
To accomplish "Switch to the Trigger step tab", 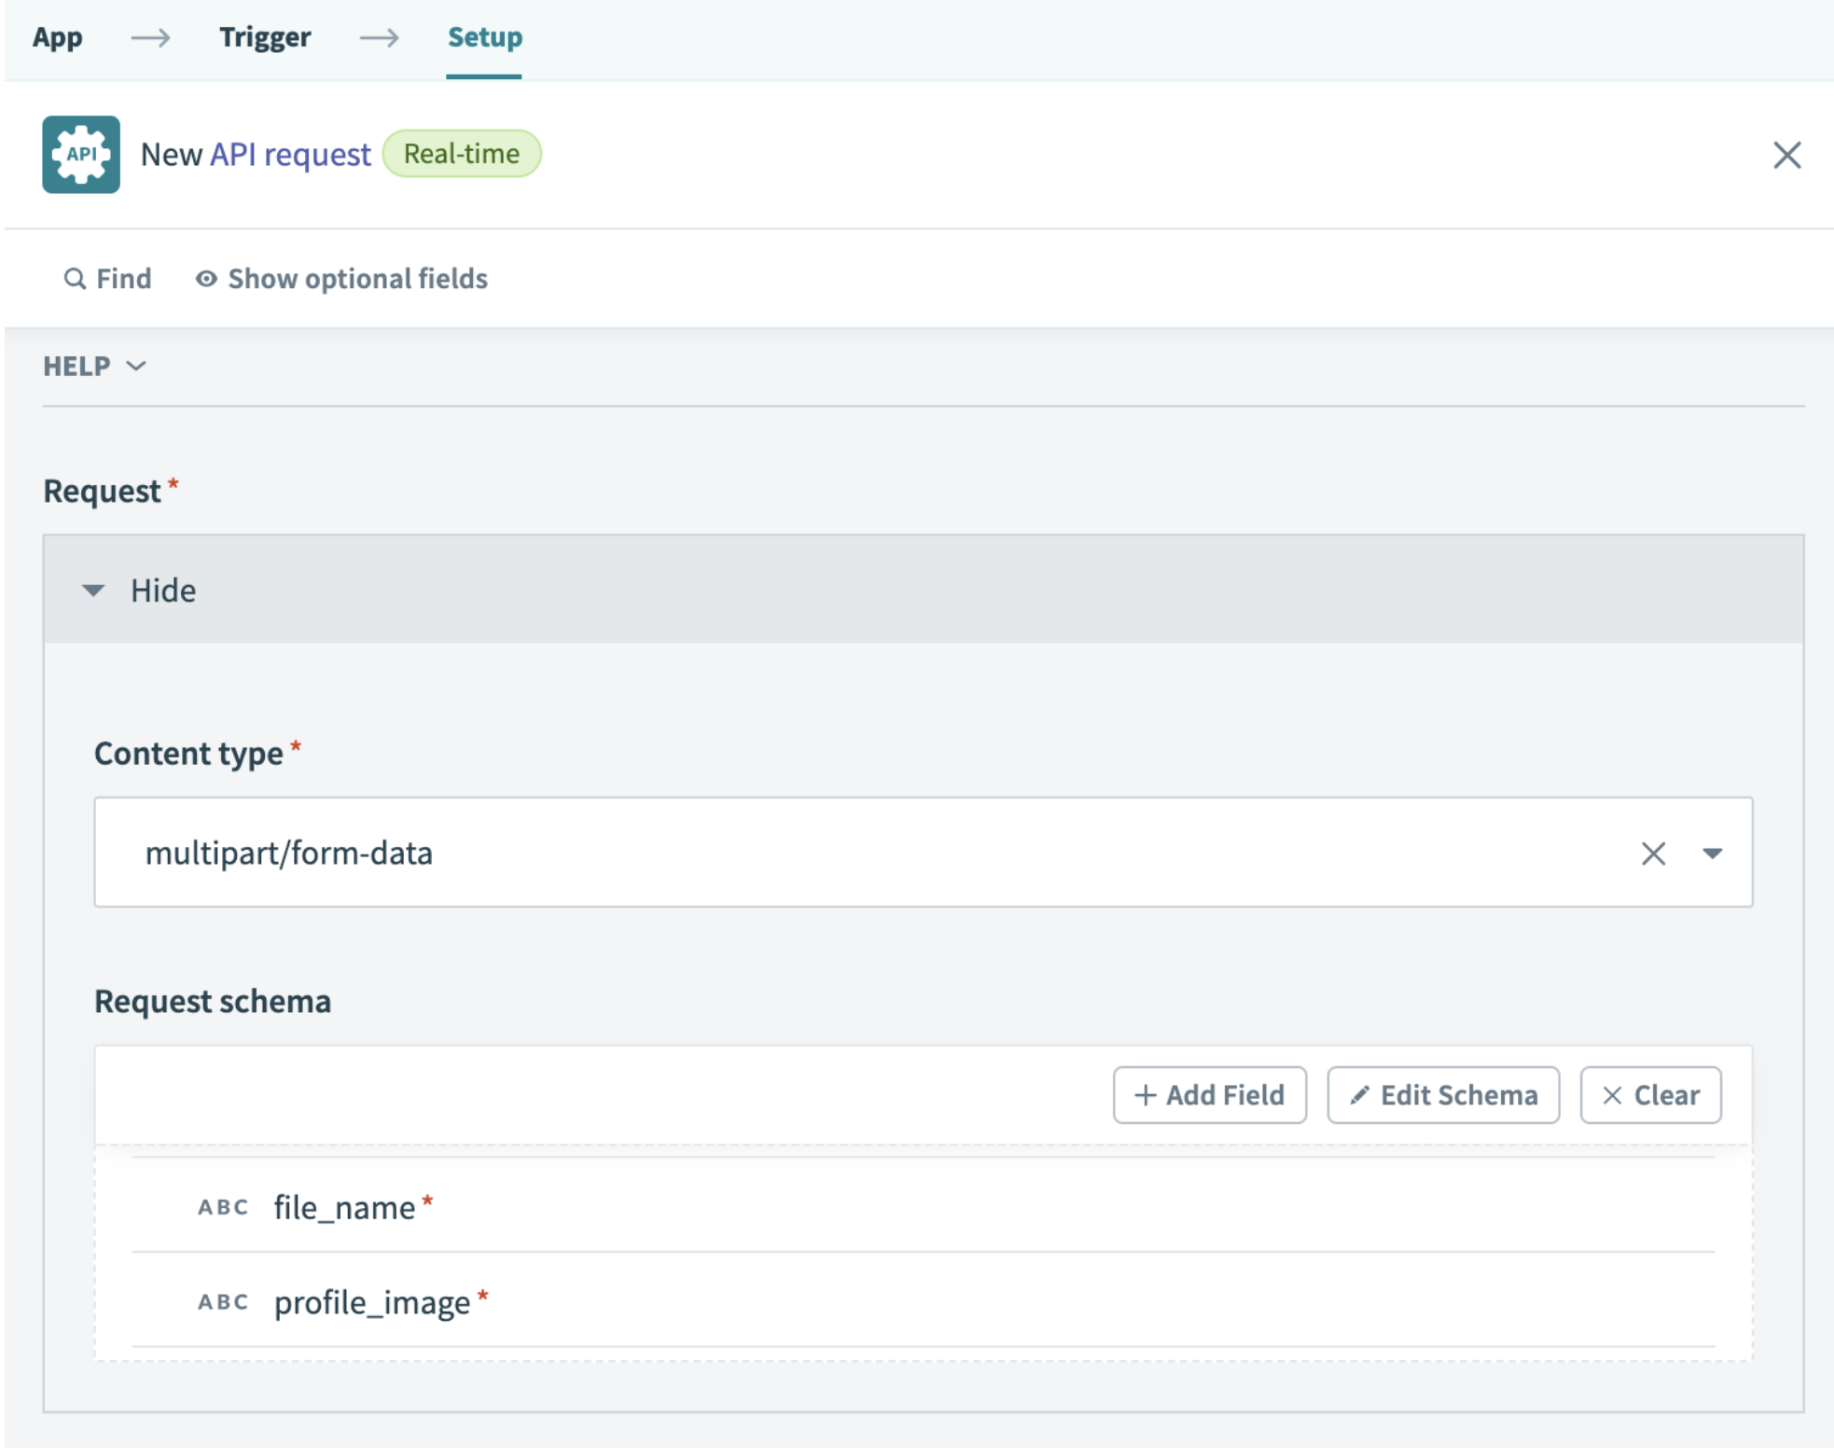I will click(265, 37).
